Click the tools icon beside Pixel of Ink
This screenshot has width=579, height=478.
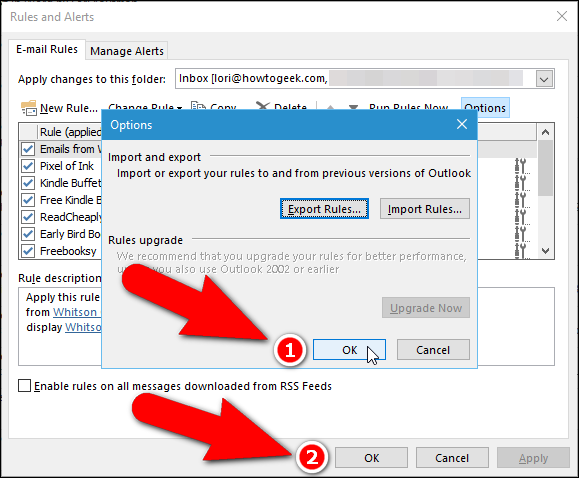[522, 166]
